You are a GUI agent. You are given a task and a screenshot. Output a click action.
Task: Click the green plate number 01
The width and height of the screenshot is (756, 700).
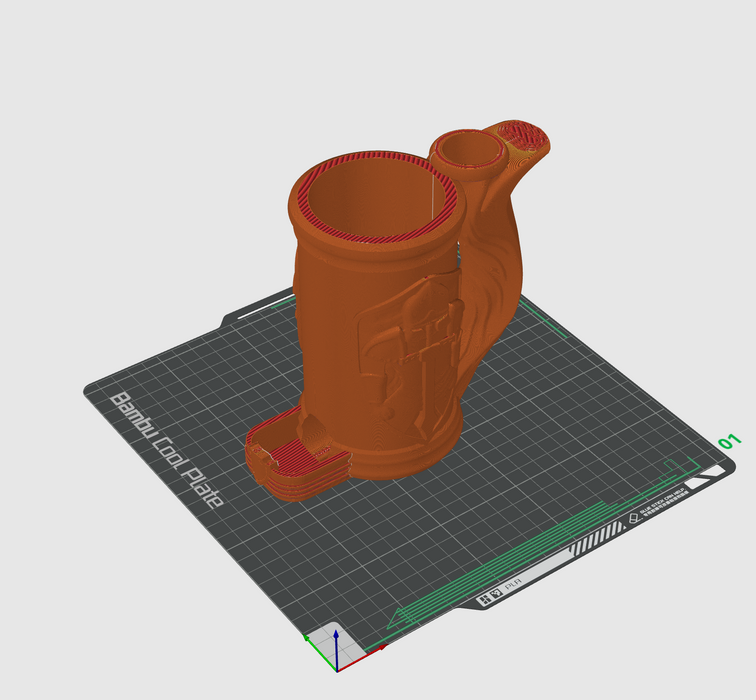729,441
